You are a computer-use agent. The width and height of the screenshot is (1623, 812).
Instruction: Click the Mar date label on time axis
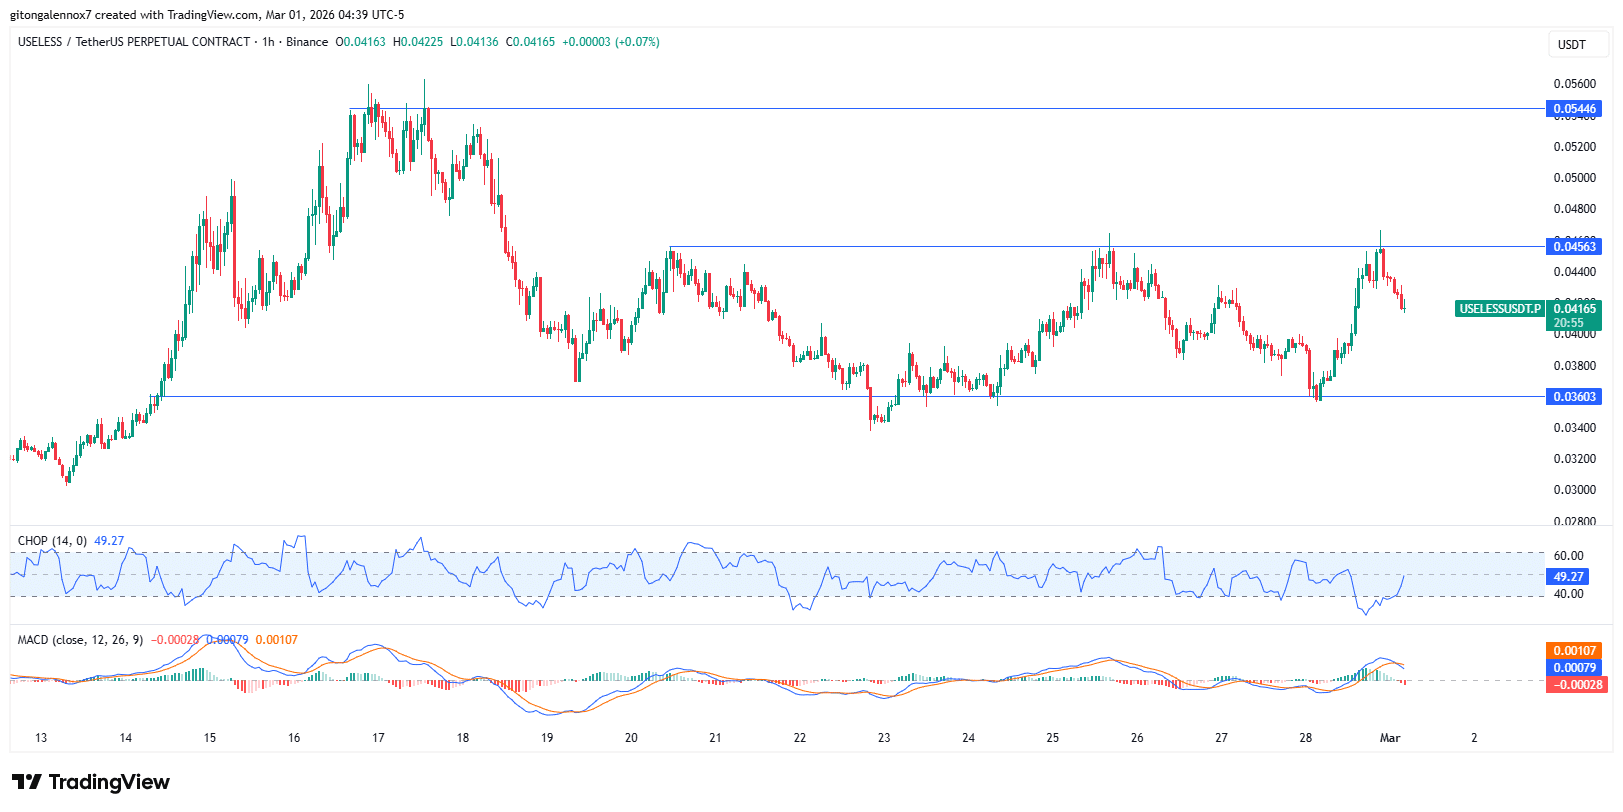[1390, 738]
